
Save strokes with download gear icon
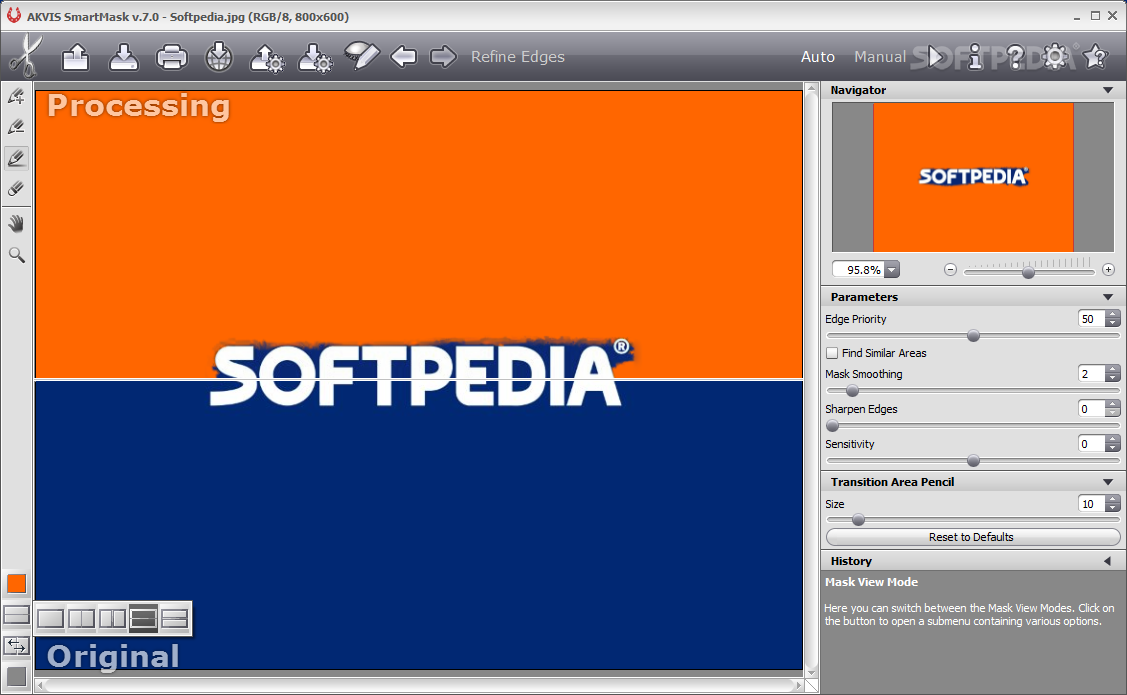pyautogui.click(x=315, y=57)
